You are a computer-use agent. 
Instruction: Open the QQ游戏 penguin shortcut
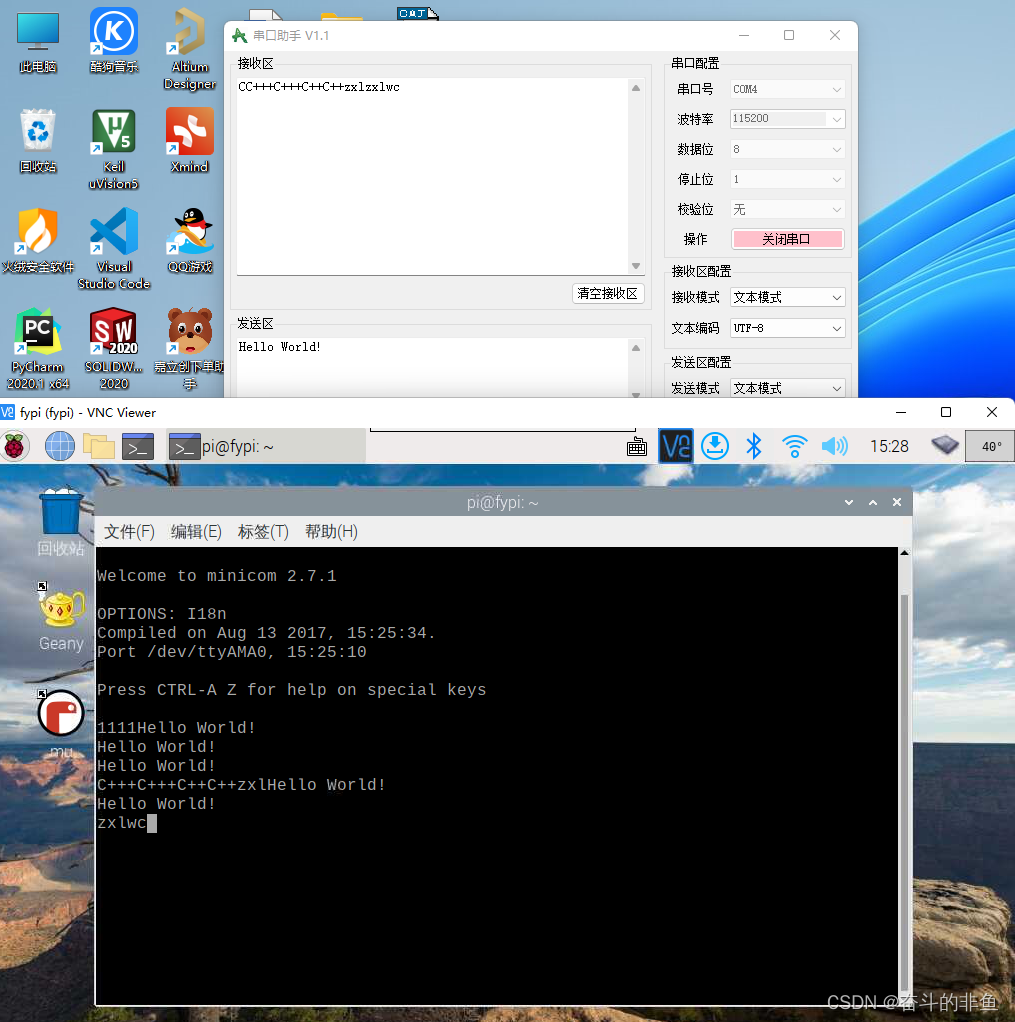click(x=190, y=241)
